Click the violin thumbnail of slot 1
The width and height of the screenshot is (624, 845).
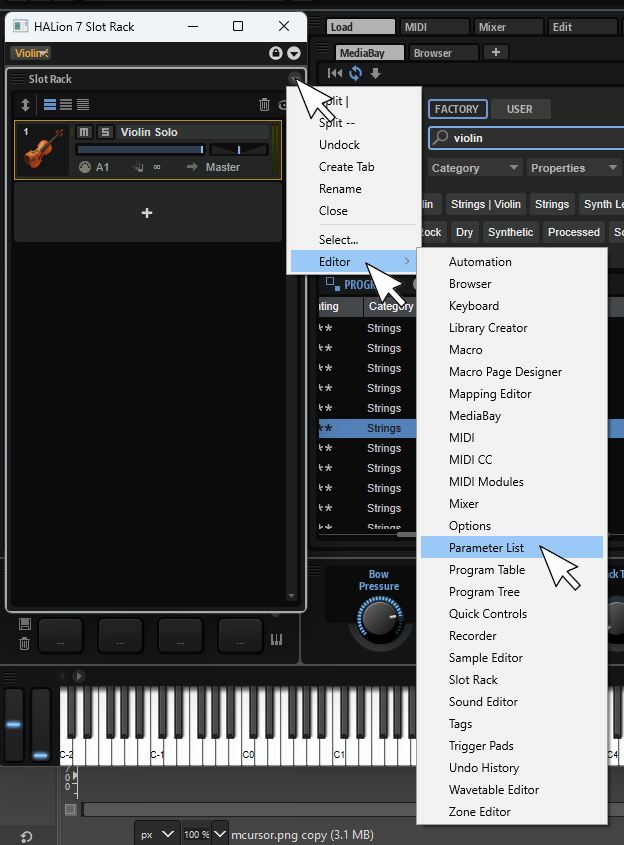pyautogui.click(x=43, y=150)
